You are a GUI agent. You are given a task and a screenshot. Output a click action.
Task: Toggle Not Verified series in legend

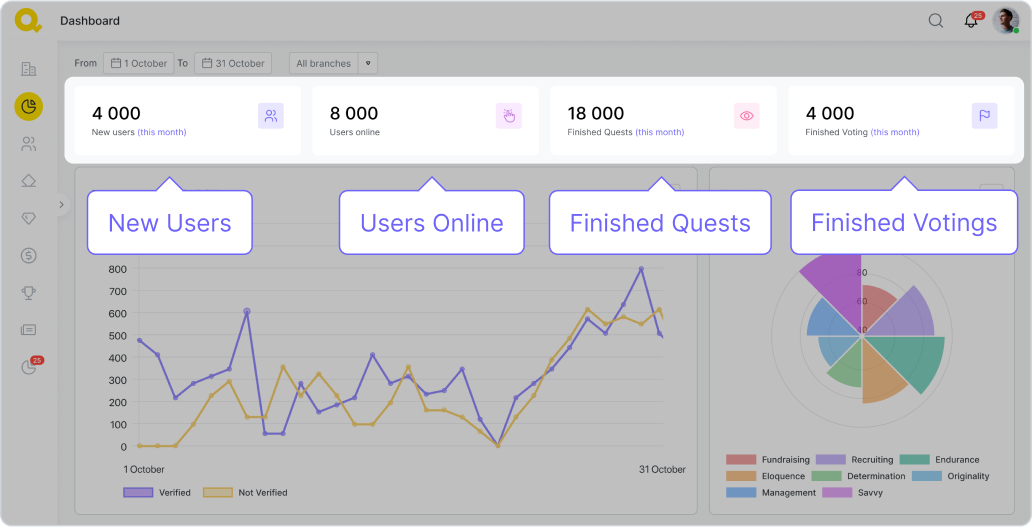tap(245, 492)
